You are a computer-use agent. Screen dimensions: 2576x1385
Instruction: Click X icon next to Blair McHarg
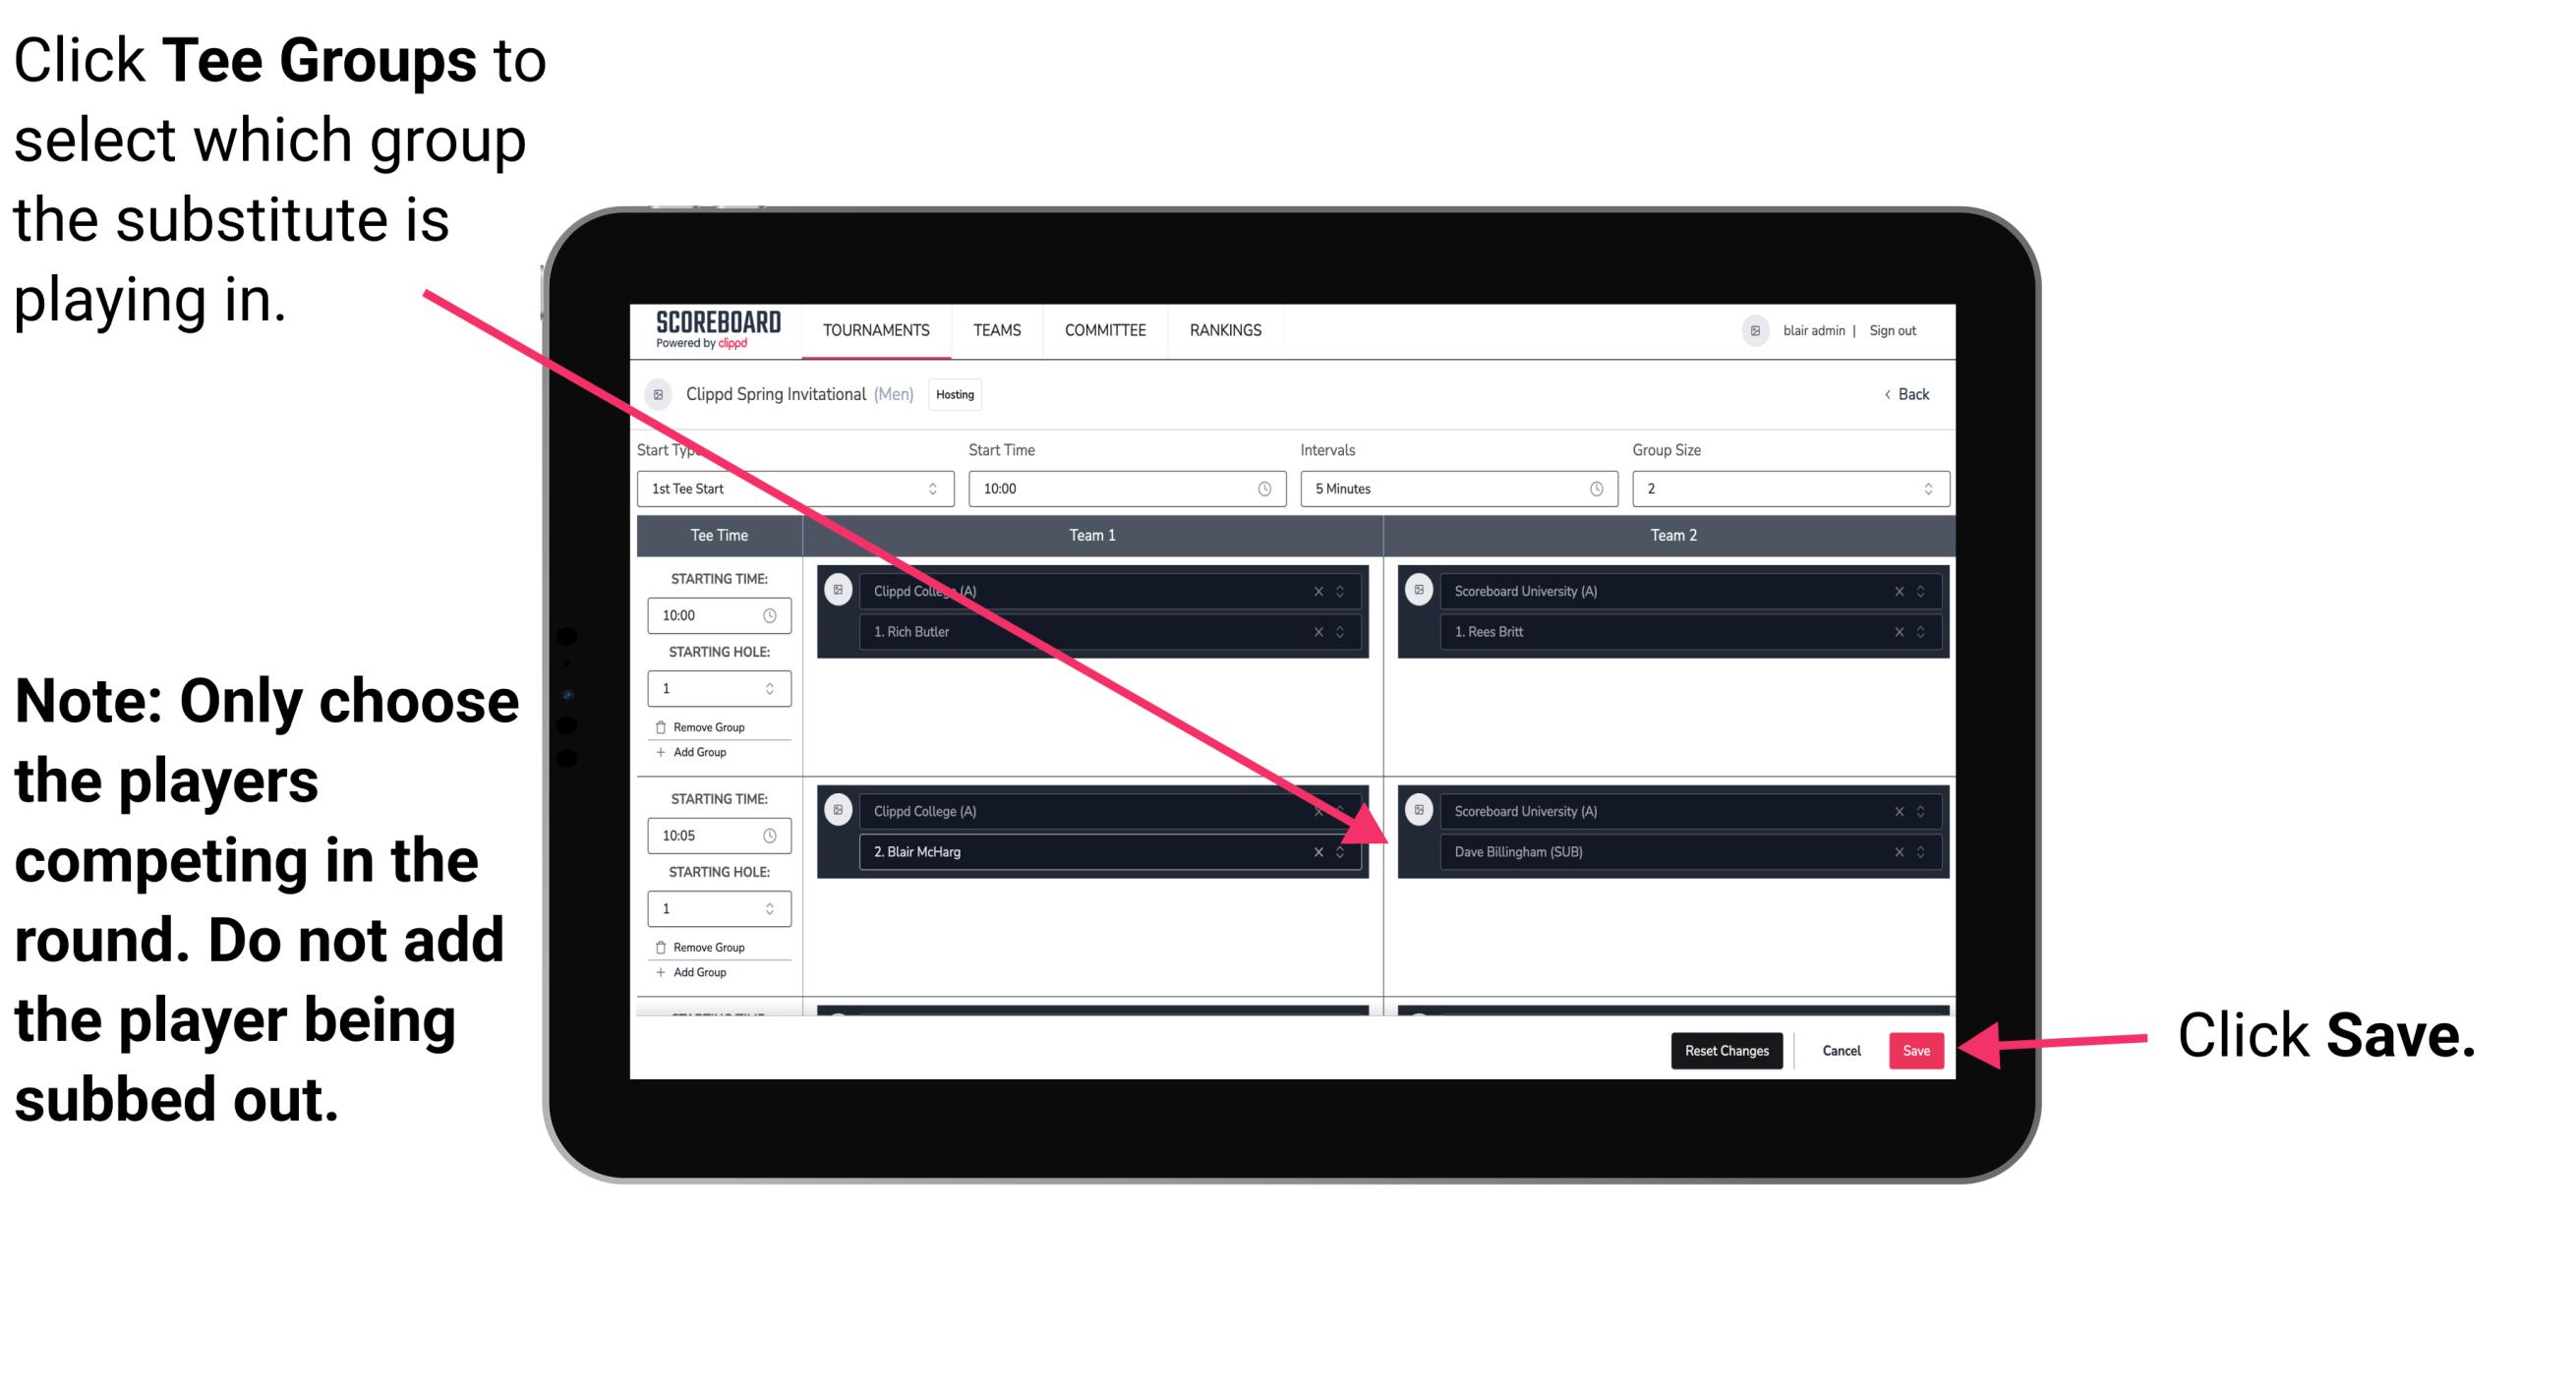[x=1320, y=851]
